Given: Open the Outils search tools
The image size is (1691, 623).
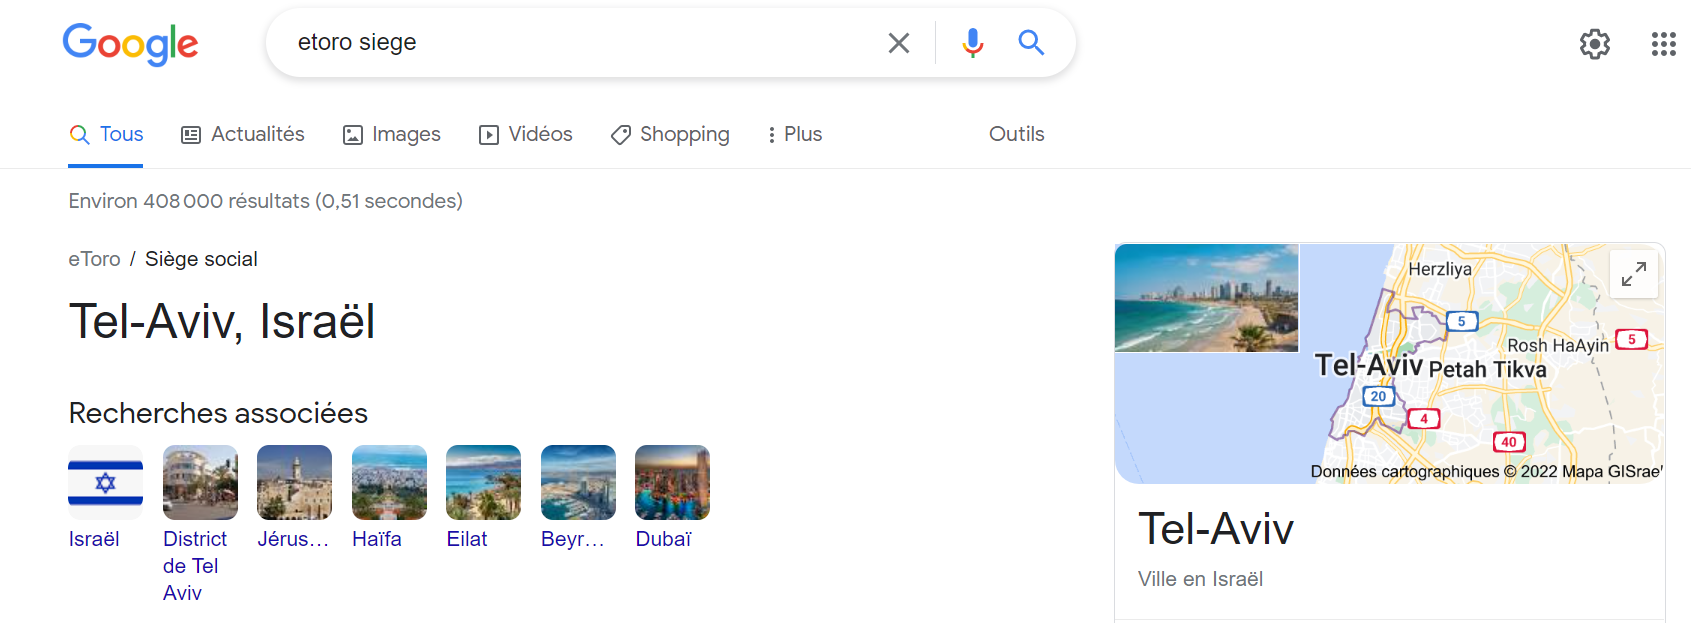Looking at the screenshot, I should click(1016, 134).
